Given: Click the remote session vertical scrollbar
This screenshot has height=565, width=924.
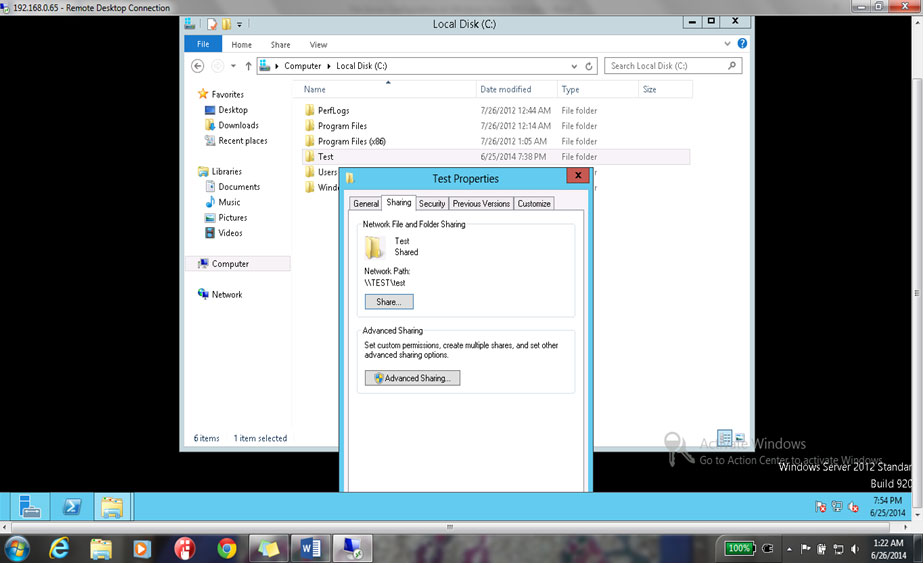Looking at the screenshot, I should [917, 293].
